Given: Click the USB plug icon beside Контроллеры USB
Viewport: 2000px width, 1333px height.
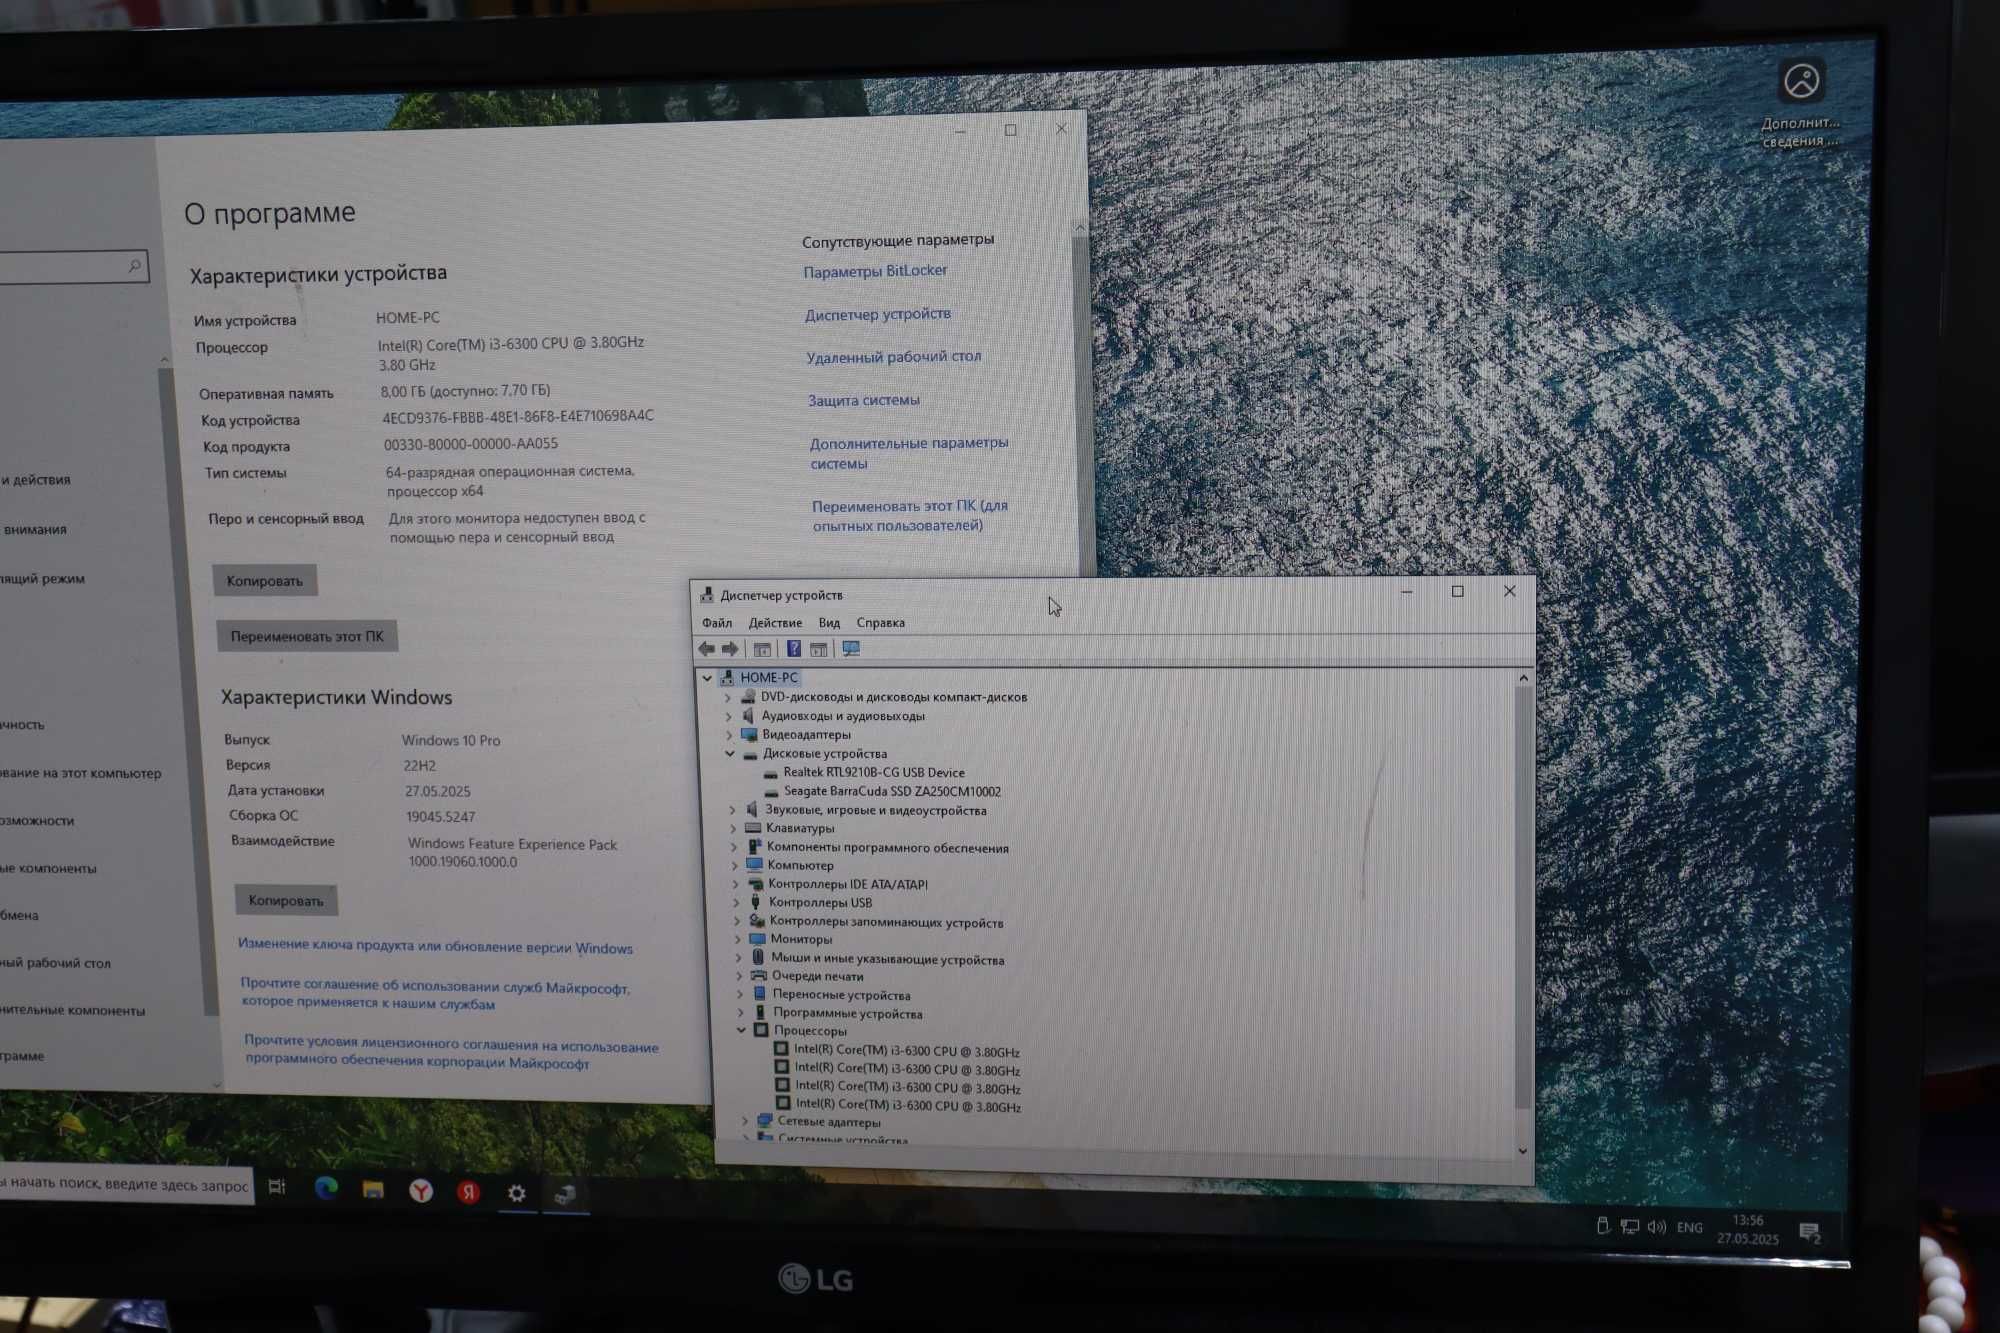Looking at the screenshot, I should tap(755, 902).
